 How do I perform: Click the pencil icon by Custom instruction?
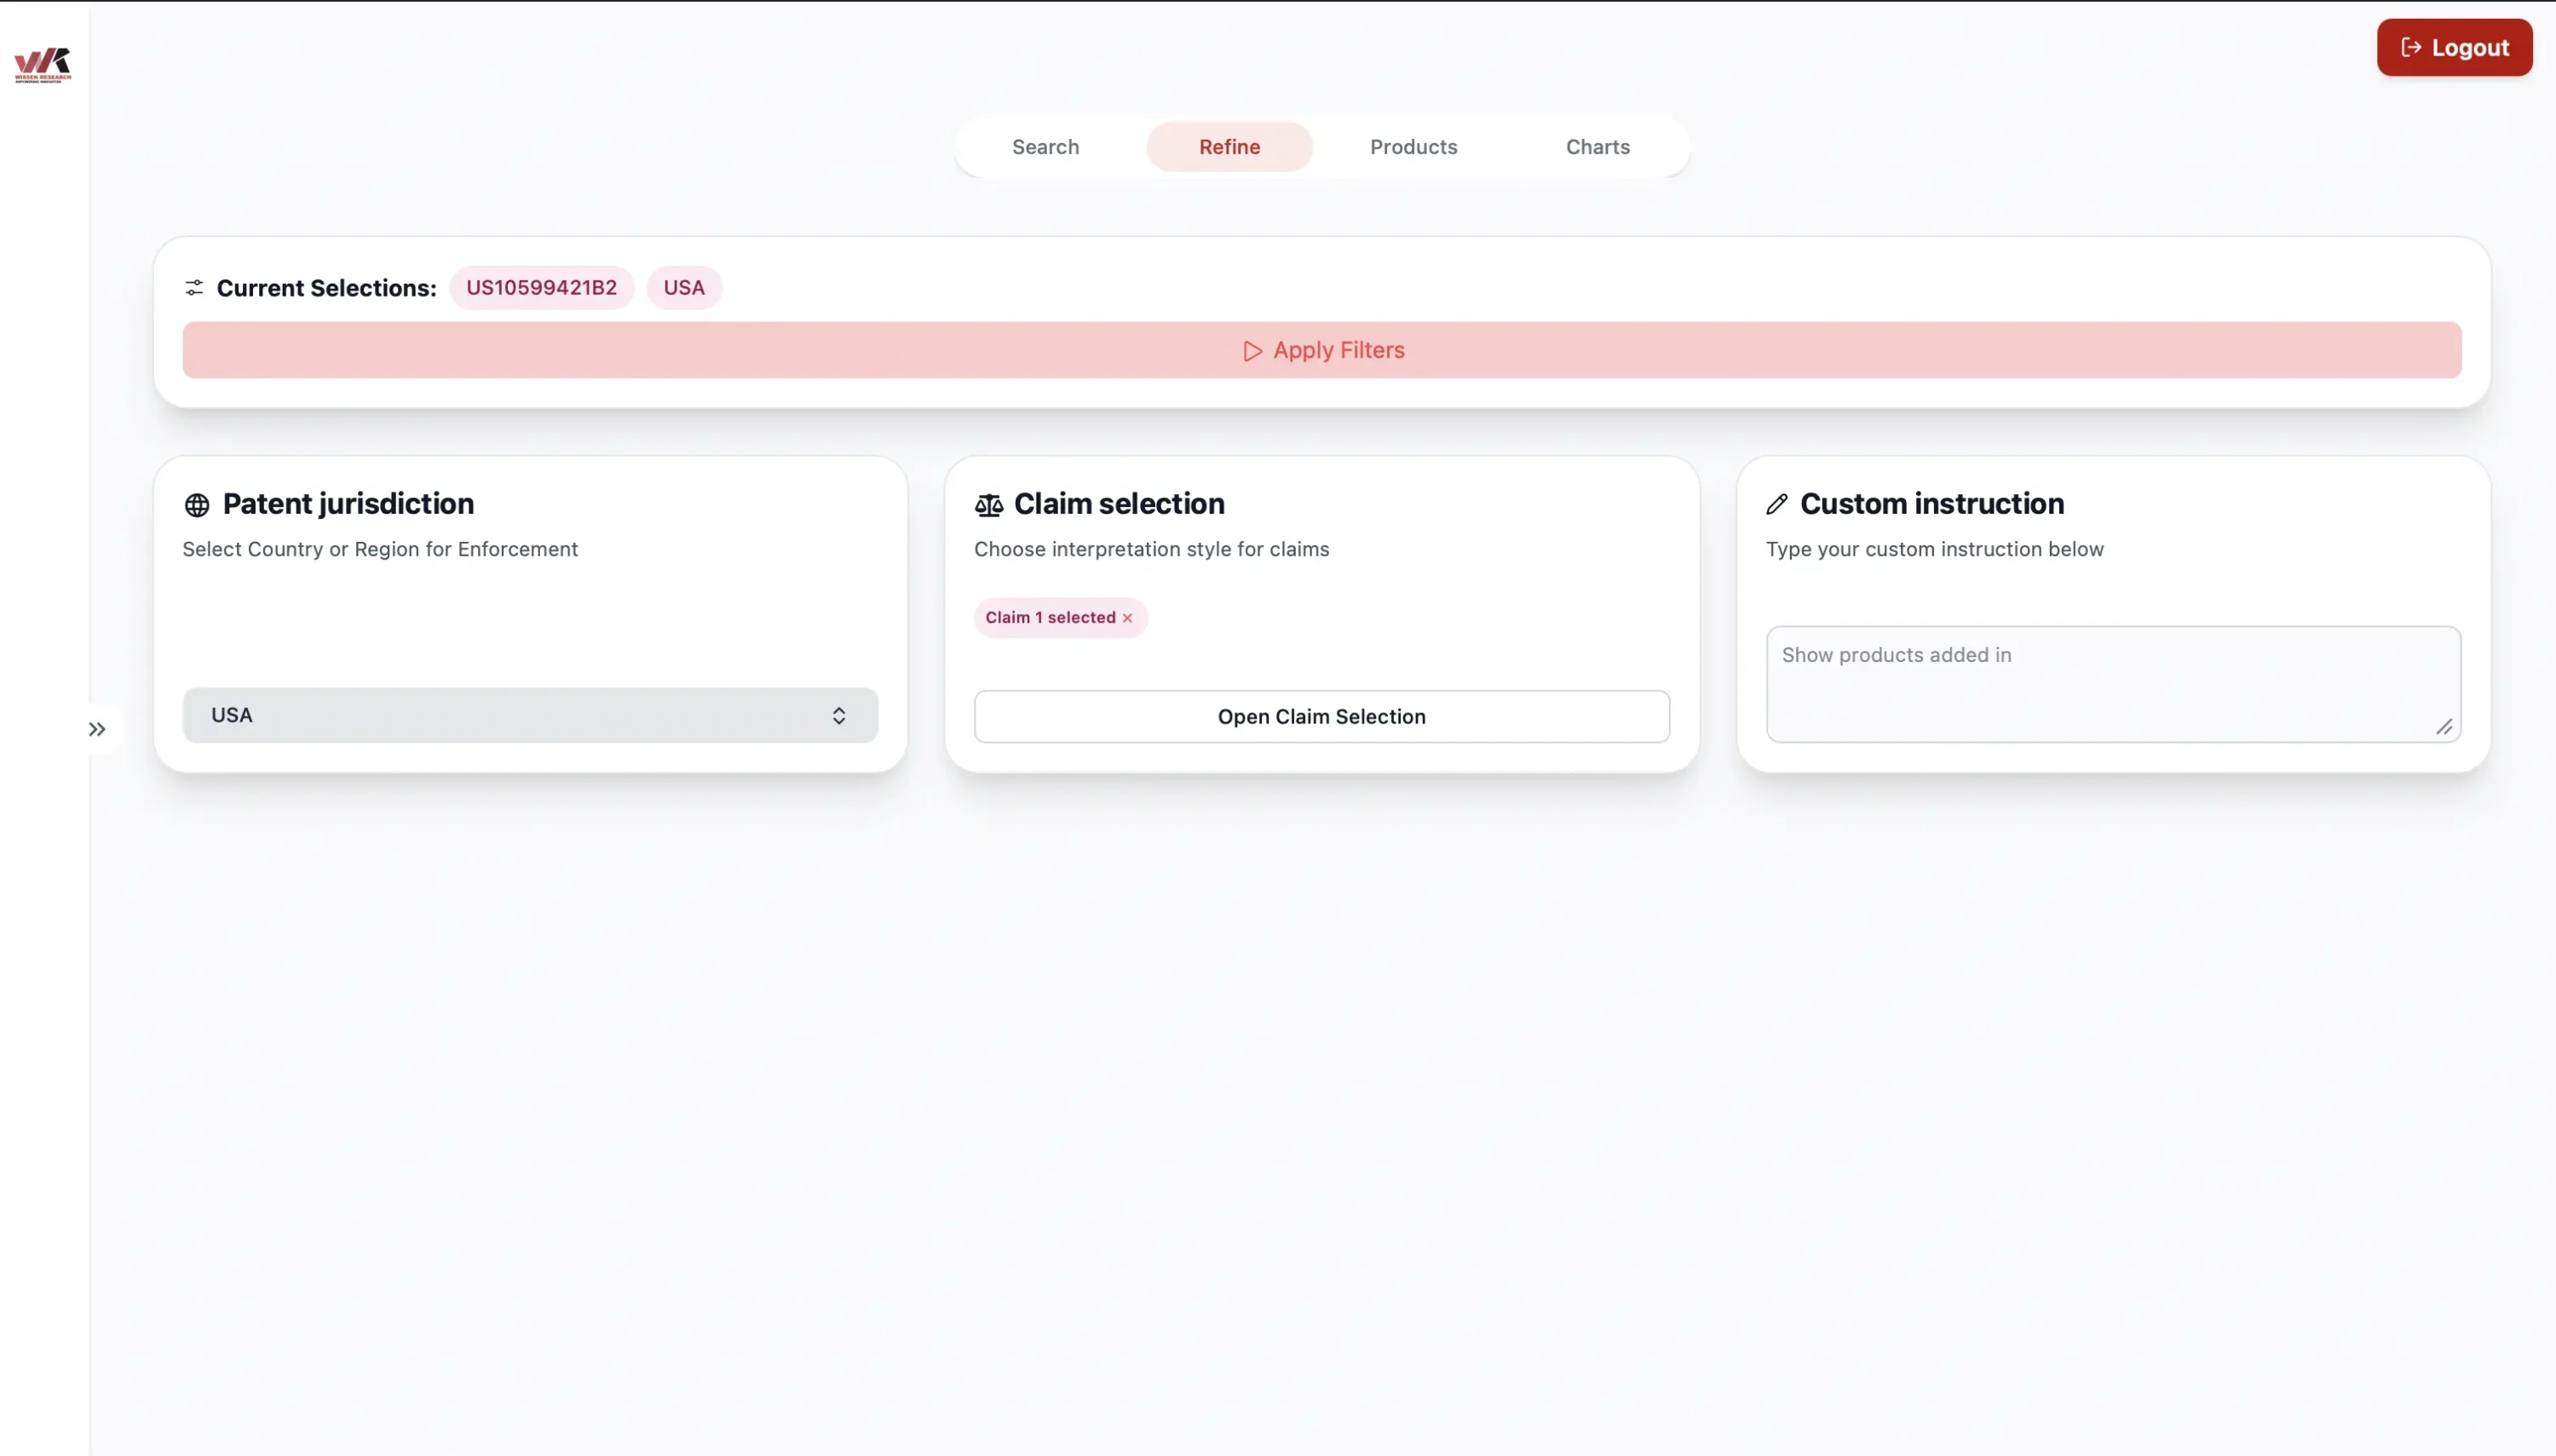1777,504
